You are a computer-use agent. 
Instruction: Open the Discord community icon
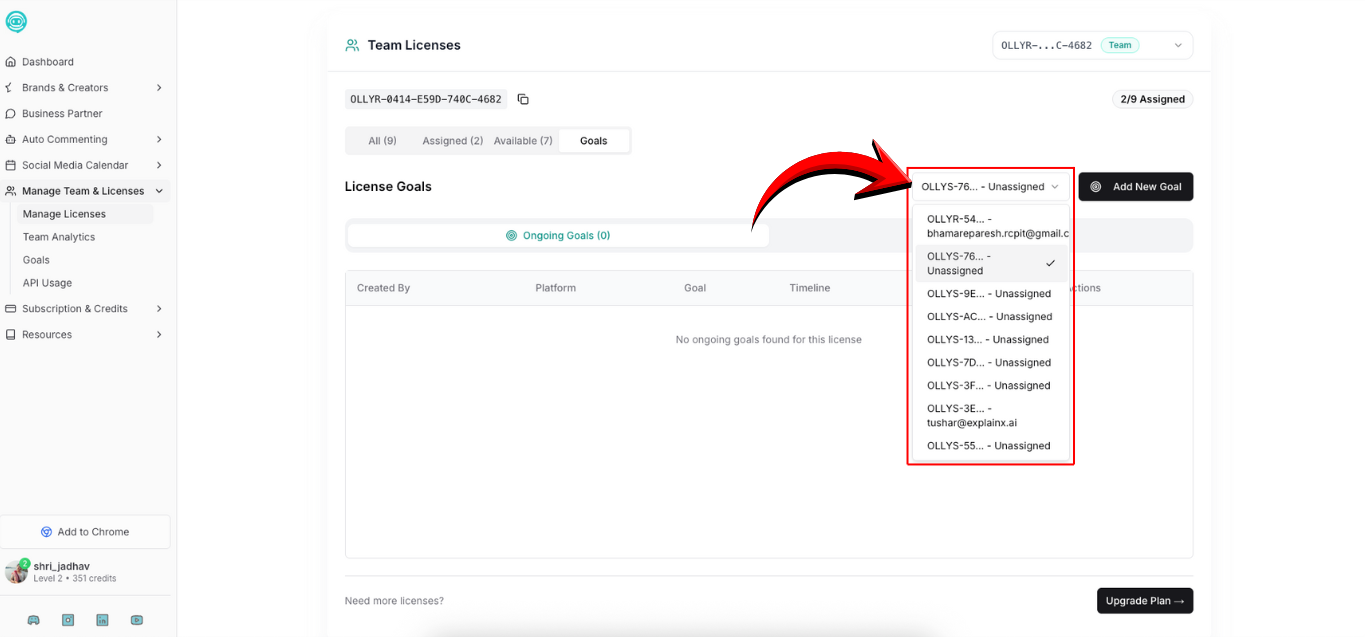33,620
